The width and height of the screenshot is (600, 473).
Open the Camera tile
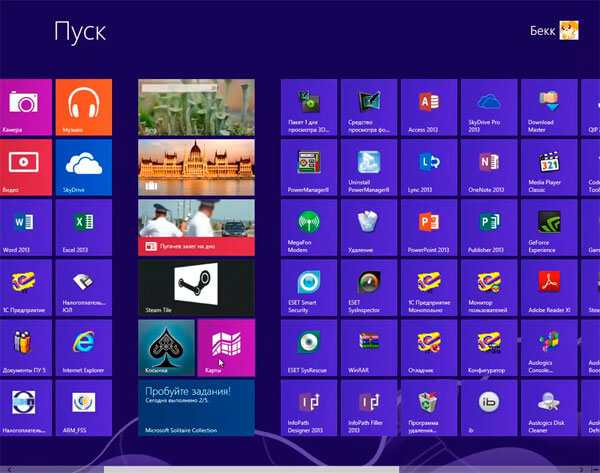point(26,107)
